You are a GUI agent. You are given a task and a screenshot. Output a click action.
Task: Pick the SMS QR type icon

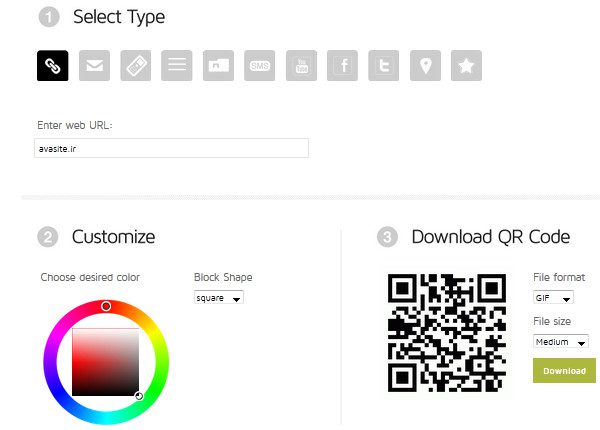pyautogui.click(x=259, y=65)
